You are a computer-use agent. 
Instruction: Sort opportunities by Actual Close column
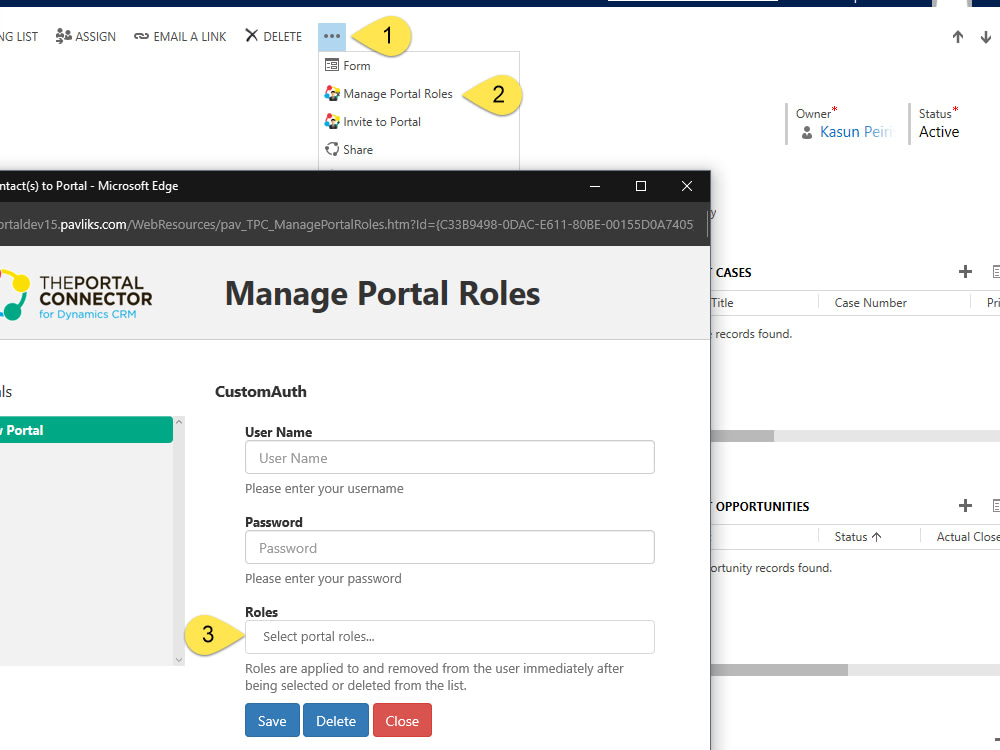(967, 537)
